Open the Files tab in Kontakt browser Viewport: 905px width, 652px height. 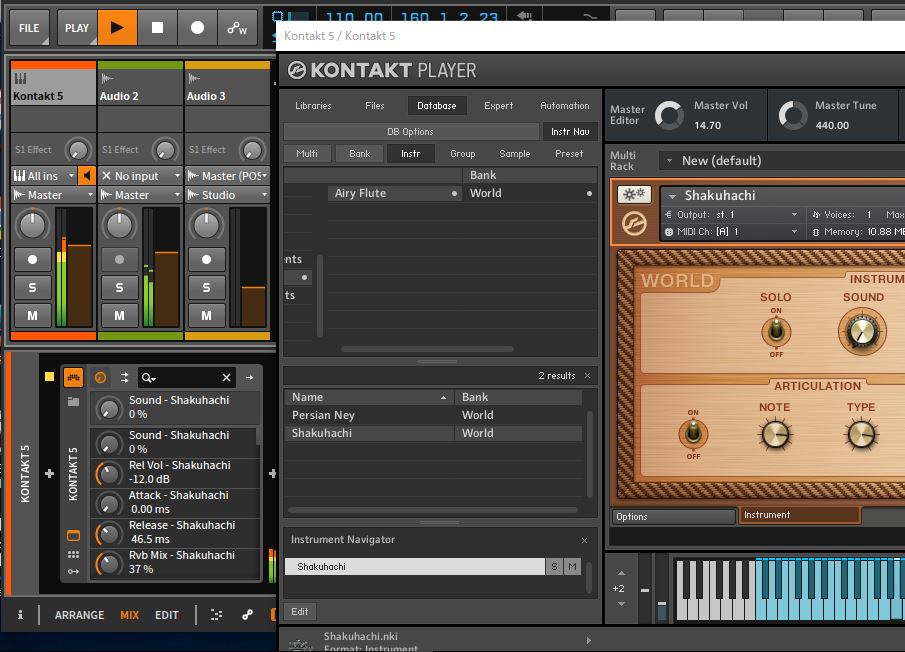pyautogui.click(x=375, y=106)
